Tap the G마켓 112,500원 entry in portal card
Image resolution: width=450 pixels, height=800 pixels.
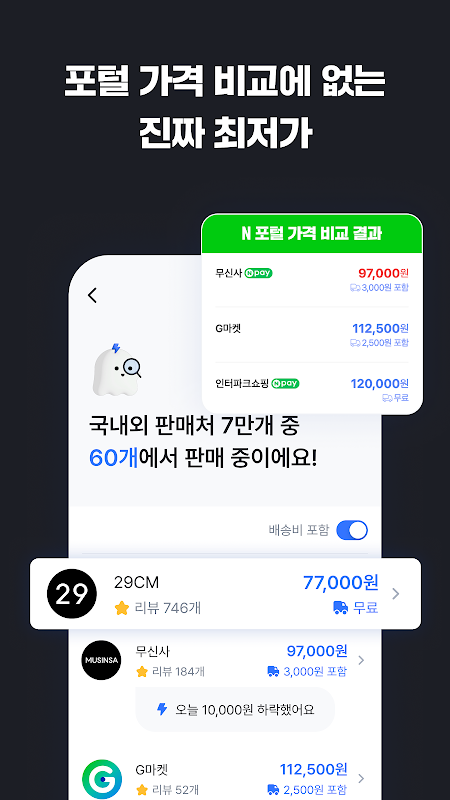click(x=312, y=335)
